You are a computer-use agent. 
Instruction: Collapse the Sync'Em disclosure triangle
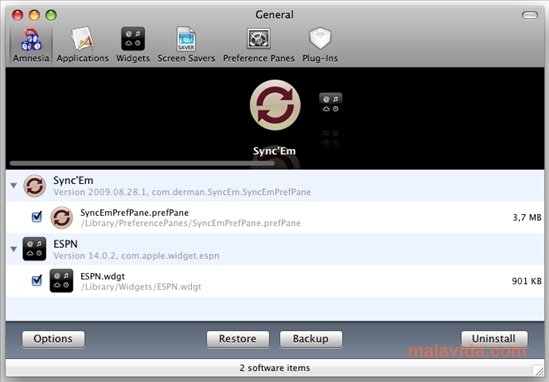point(14,185)
